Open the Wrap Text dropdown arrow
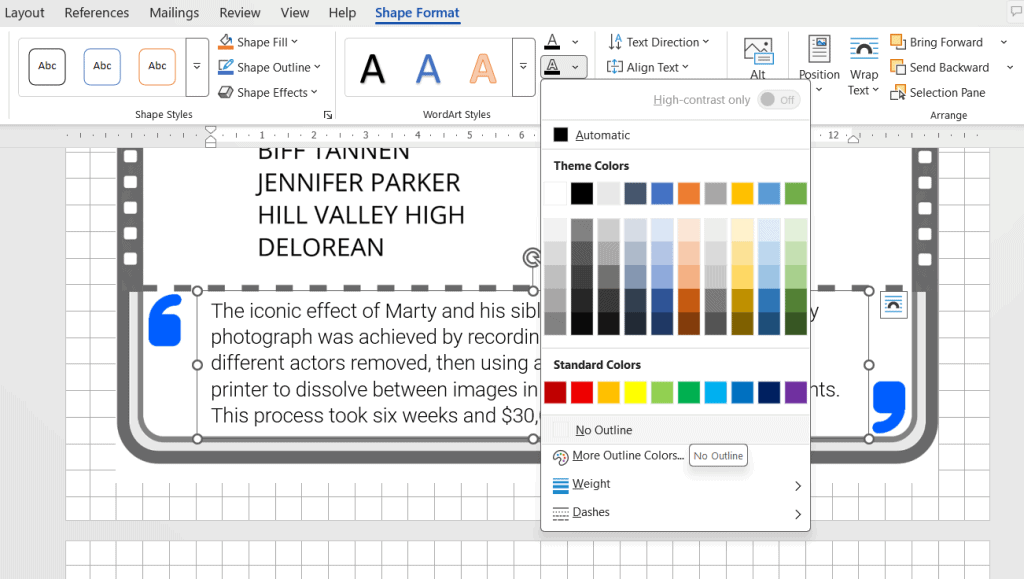Screen dimensions: 1024x579 [x=875, y=90]
